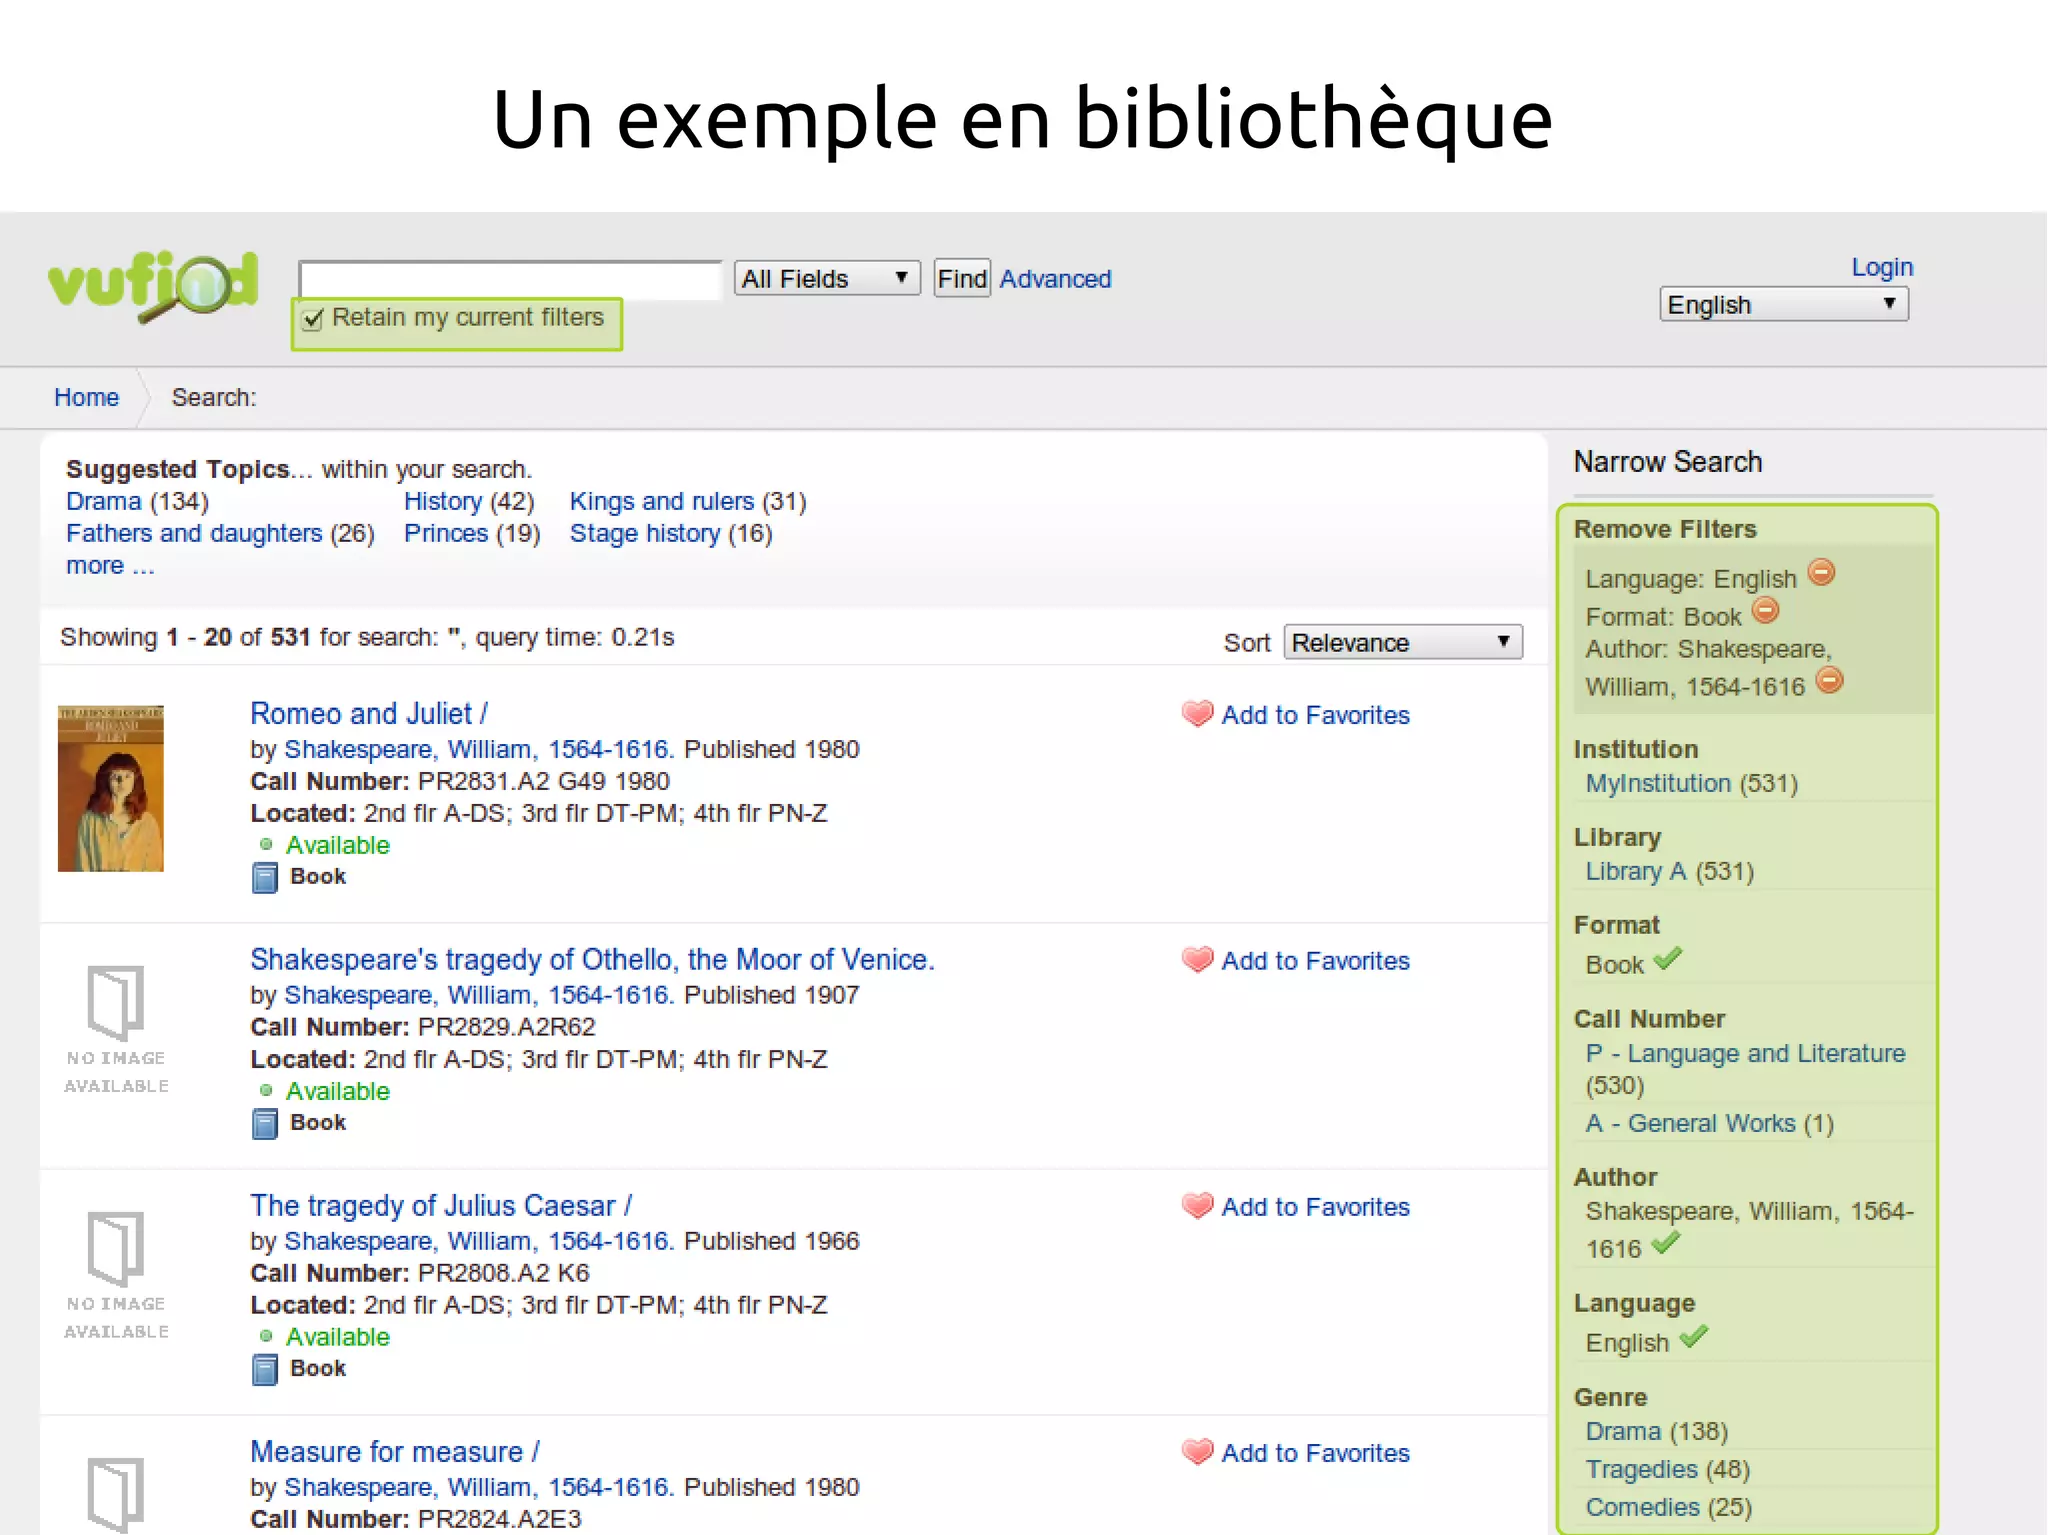
Task: Open The tragedy of Julius Caesar title
Action: (441, 1205)
